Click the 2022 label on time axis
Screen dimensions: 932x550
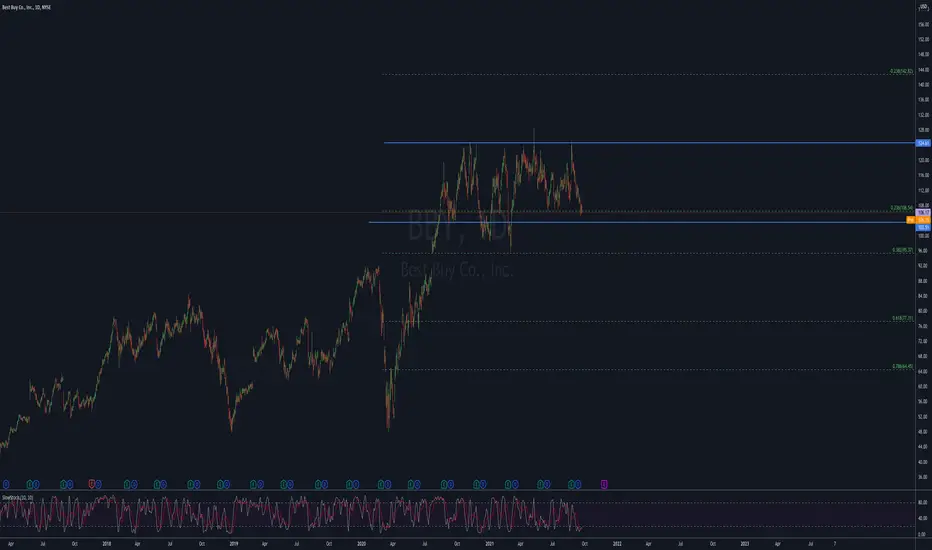pos(617,543)
